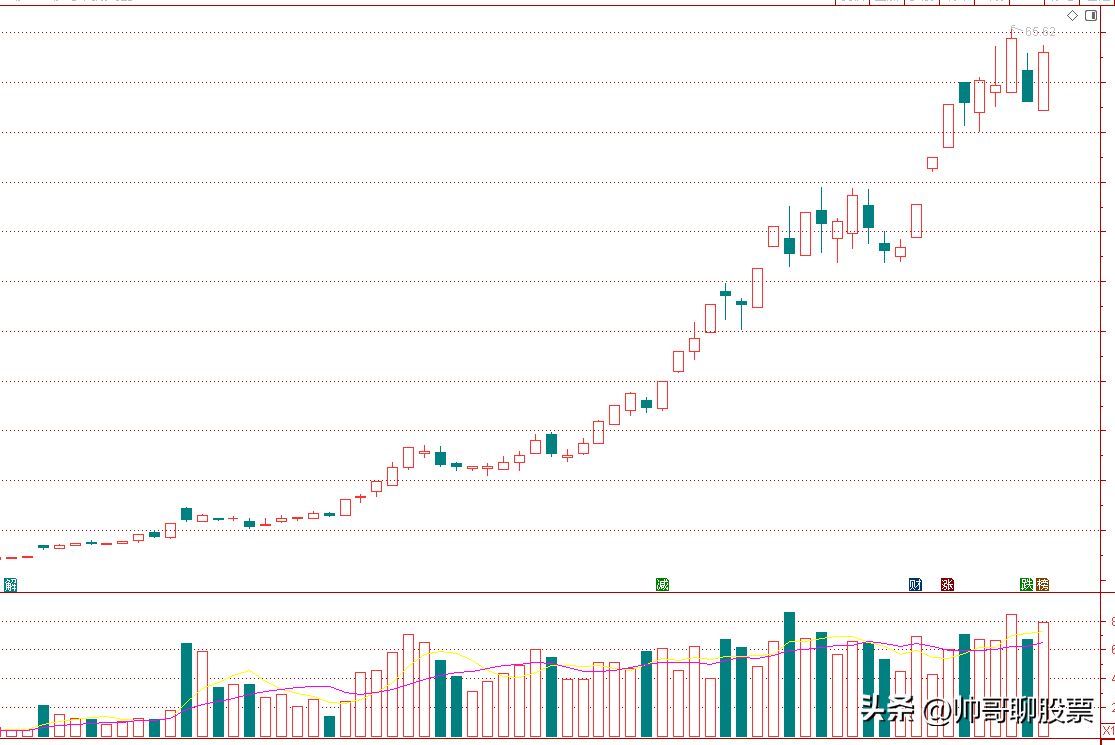Click the blue 财 marker icon
Viewport: 1115px width, 745px height.
915,584
